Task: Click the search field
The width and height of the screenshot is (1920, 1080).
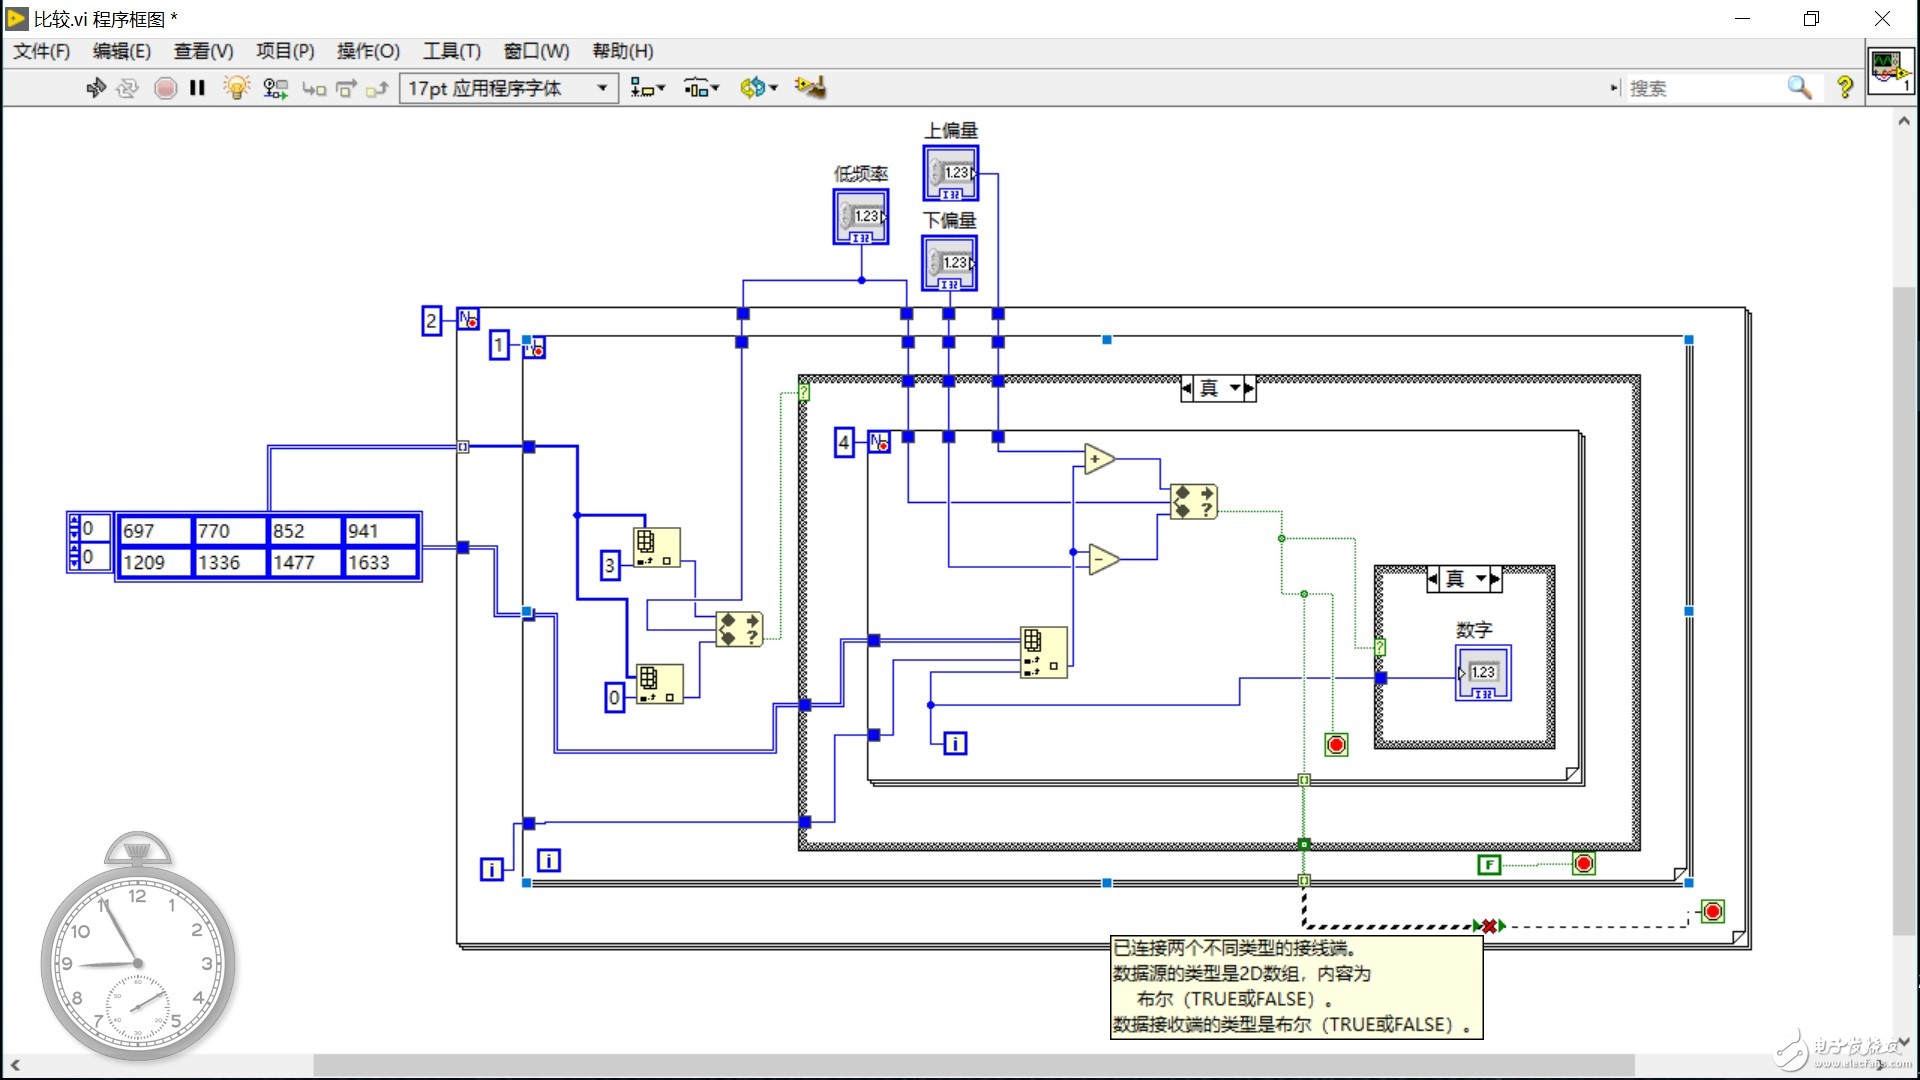Action: click(1705, 88)
